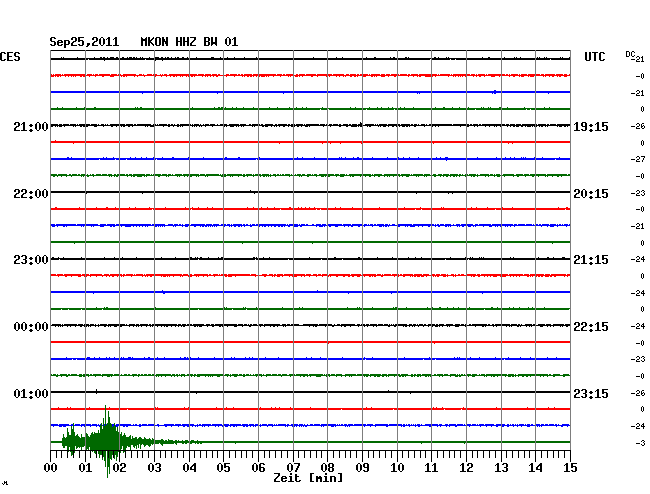The height and width of the screenshot is (494, 650).
Task: Click the 23:00 local time label
Action: pos(31,260)
